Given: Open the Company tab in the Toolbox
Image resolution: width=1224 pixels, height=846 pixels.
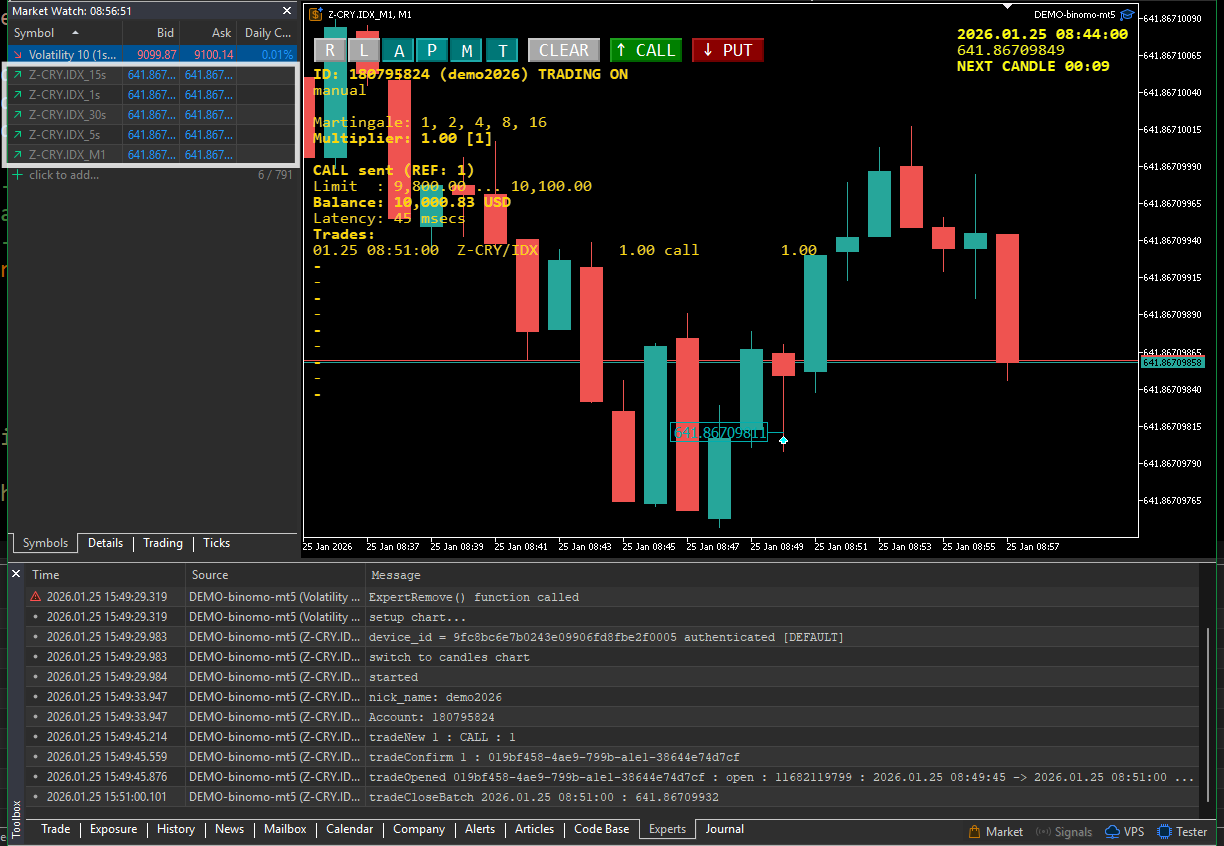Looking at the screenshot, I should click(419, 829).
